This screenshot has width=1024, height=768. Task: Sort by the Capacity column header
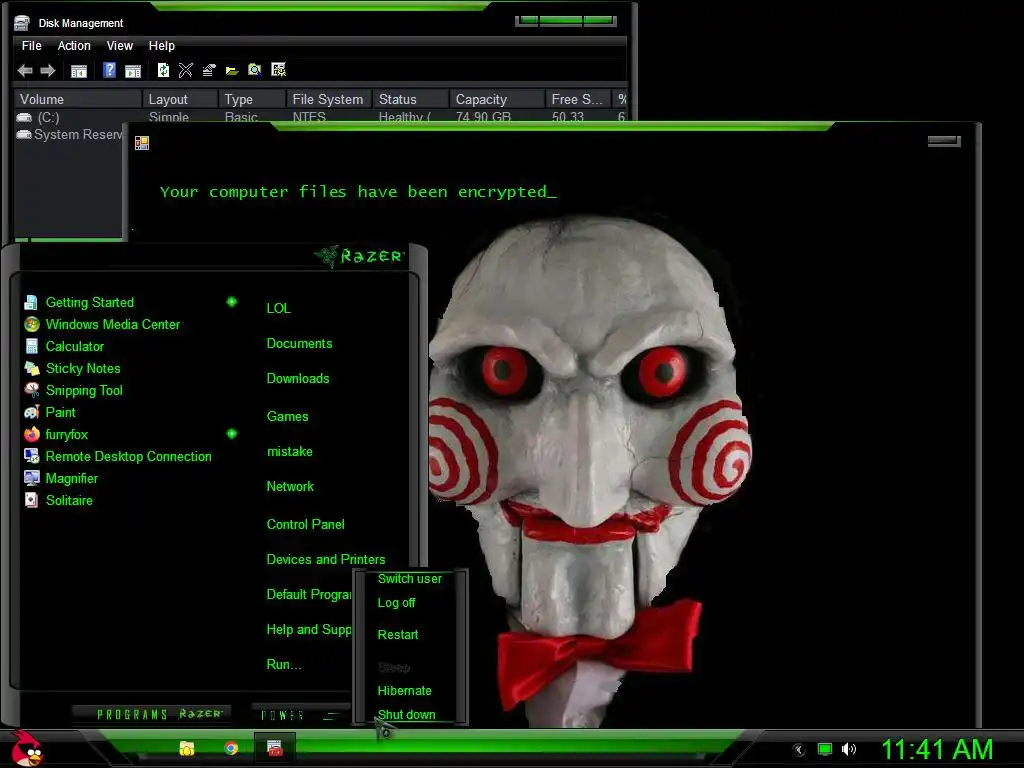pos(498,99)
